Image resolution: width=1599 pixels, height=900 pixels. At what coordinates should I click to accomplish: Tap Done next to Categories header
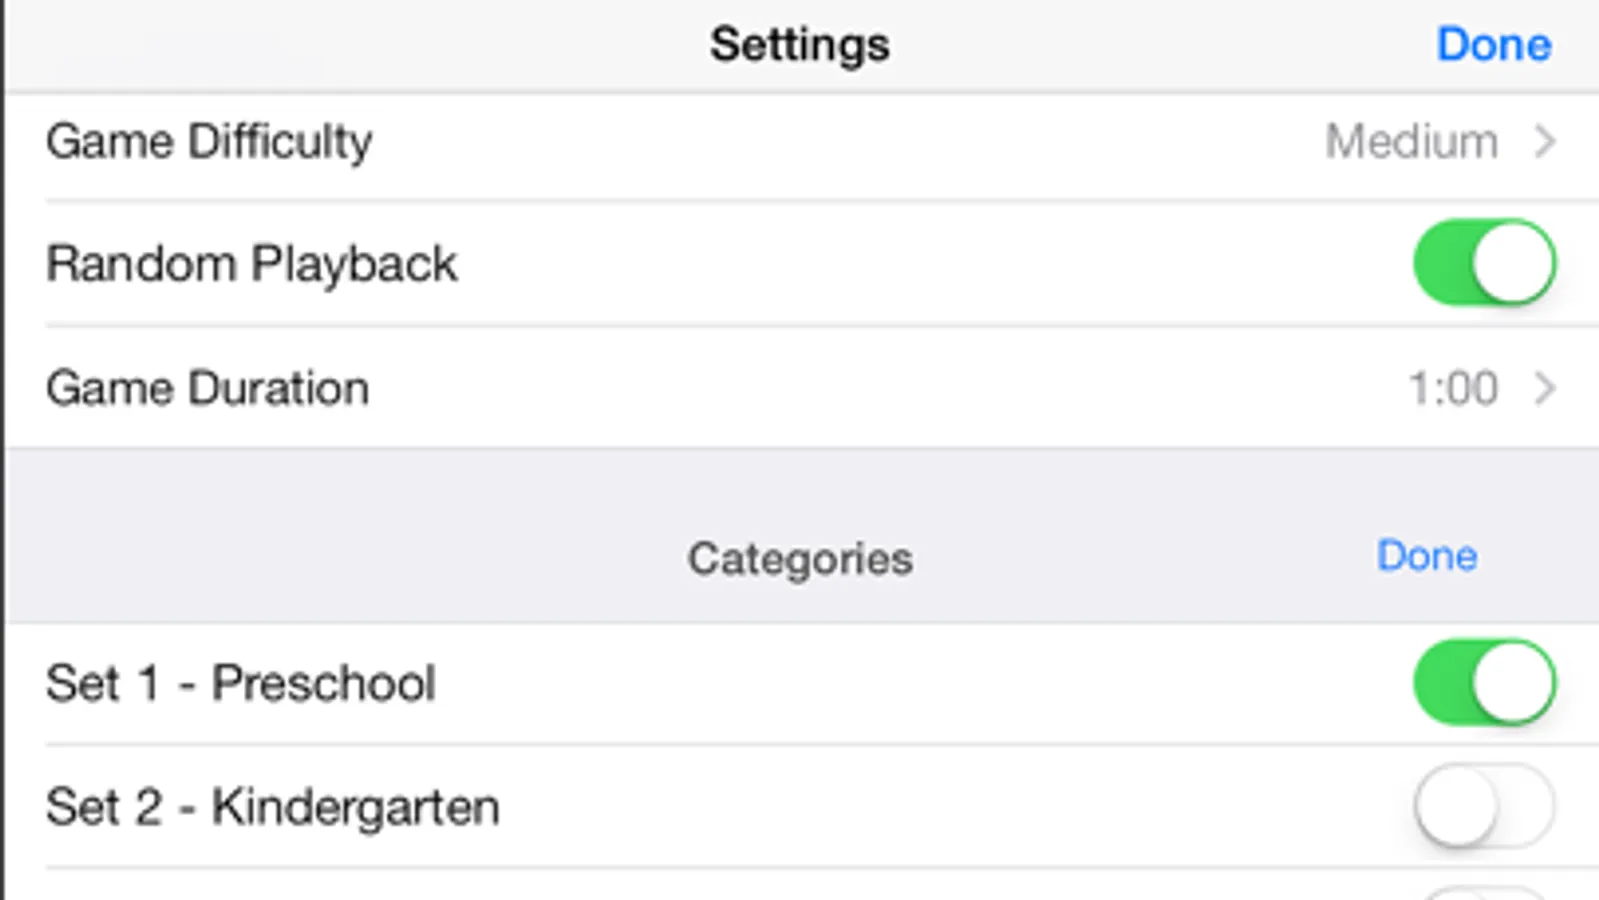[x=1426, y=556]
